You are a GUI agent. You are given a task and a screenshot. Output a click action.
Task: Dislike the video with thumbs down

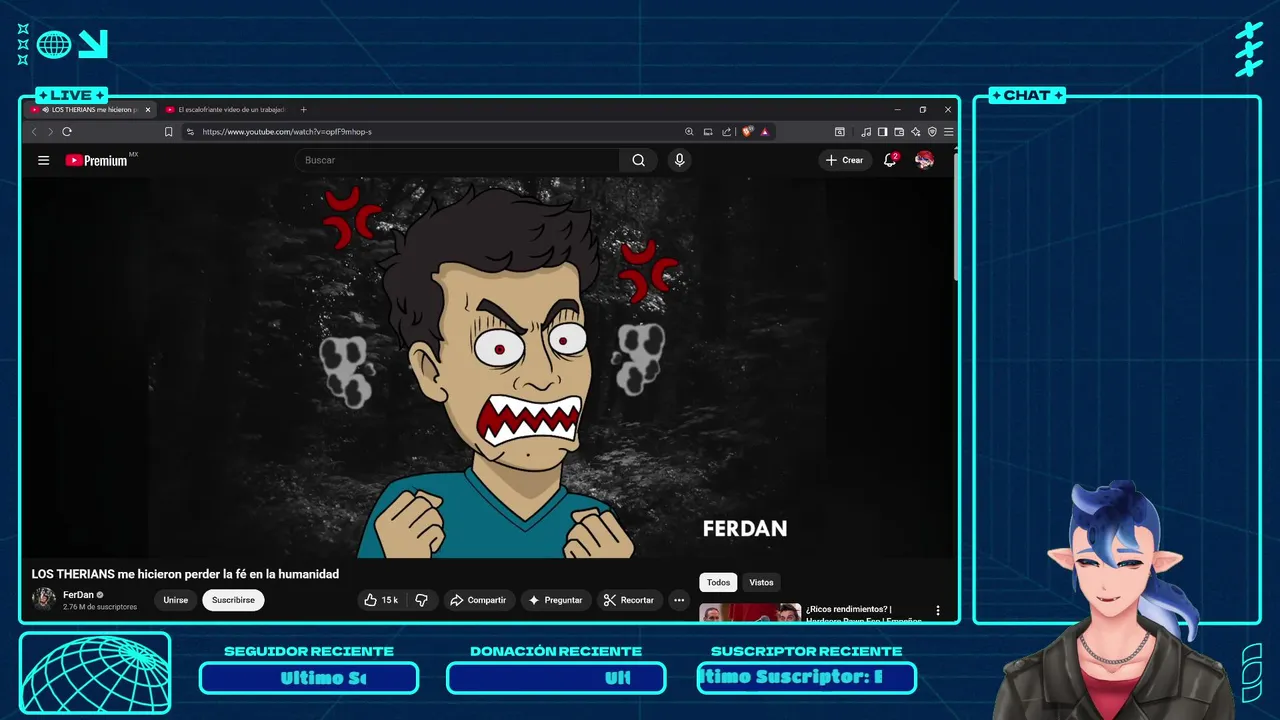click(x=421, y=600)
